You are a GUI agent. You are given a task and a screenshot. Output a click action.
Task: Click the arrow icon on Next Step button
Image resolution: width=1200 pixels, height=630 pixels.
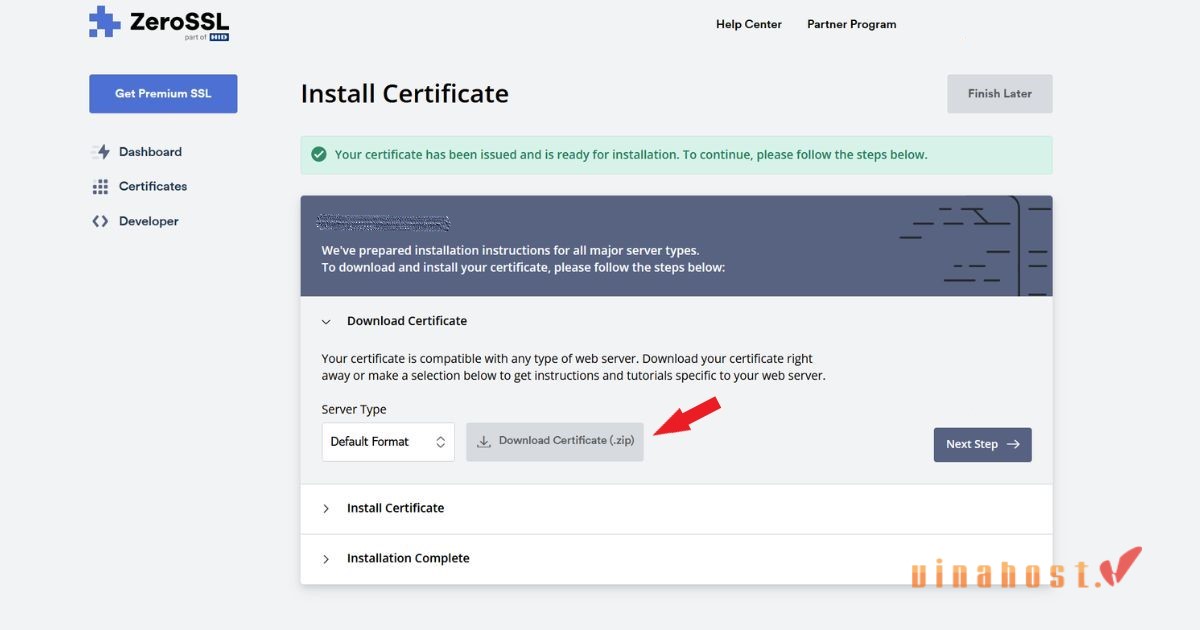coord(1011,444)
